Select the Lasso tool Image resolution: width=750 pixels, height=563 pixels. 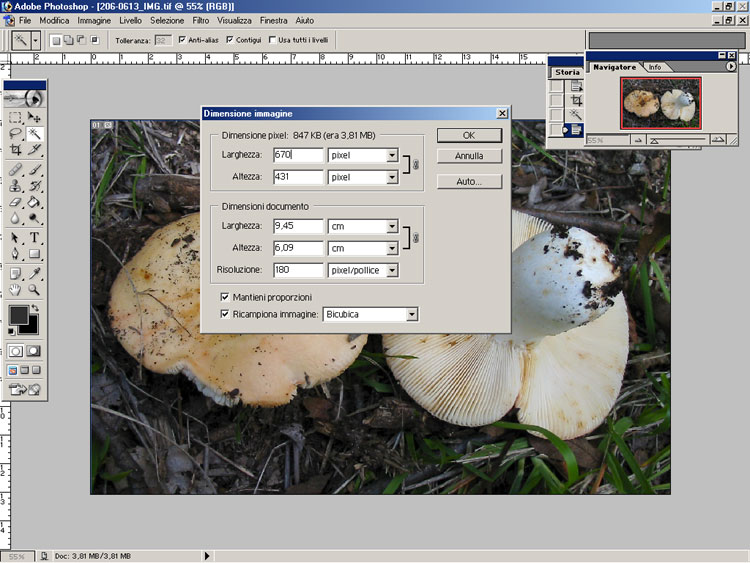pyautogui.click(x=15, y=132)
